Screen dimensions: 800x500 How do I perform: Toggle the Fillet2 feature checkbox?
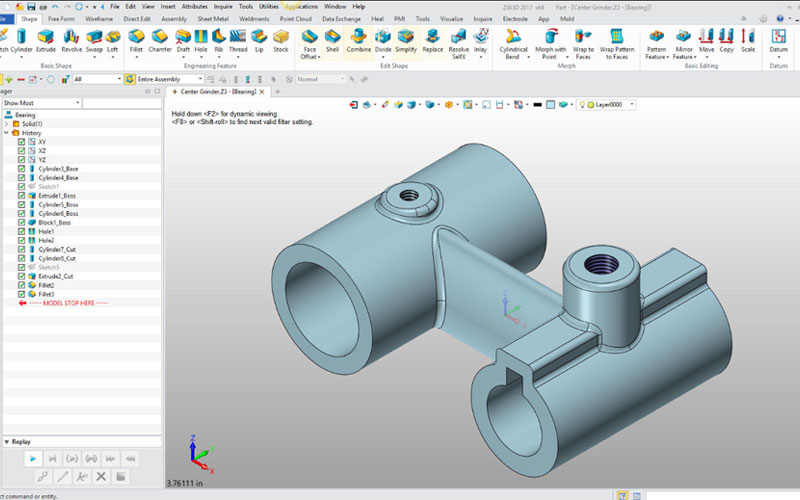click(21, 285)
